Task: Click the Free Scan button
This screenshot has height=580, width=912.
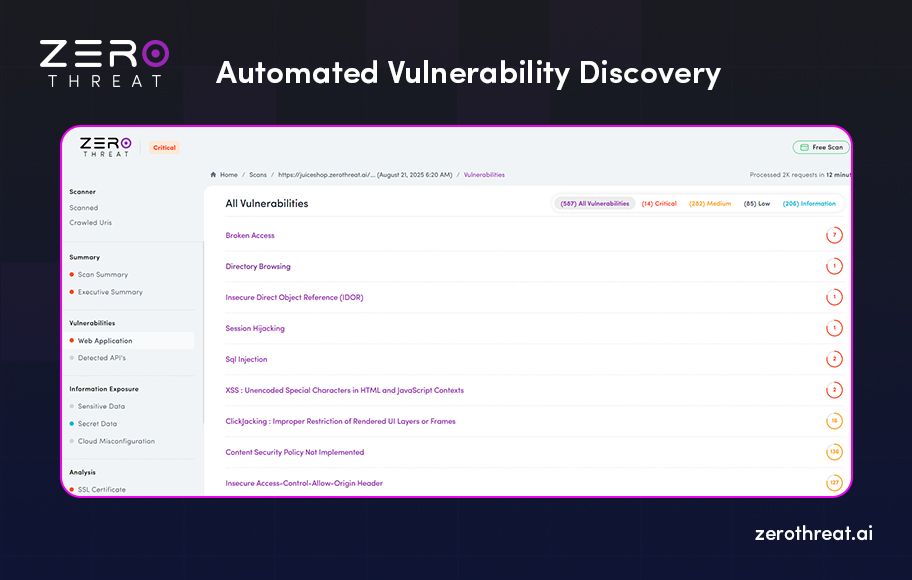Action: coord(821,146)
